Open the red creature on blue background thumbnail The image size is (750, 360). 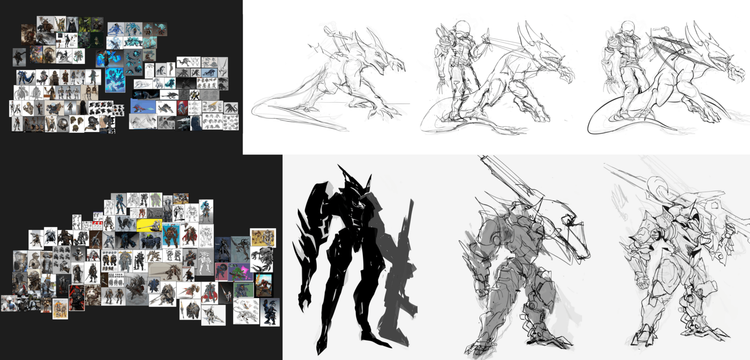coord(143,106)
